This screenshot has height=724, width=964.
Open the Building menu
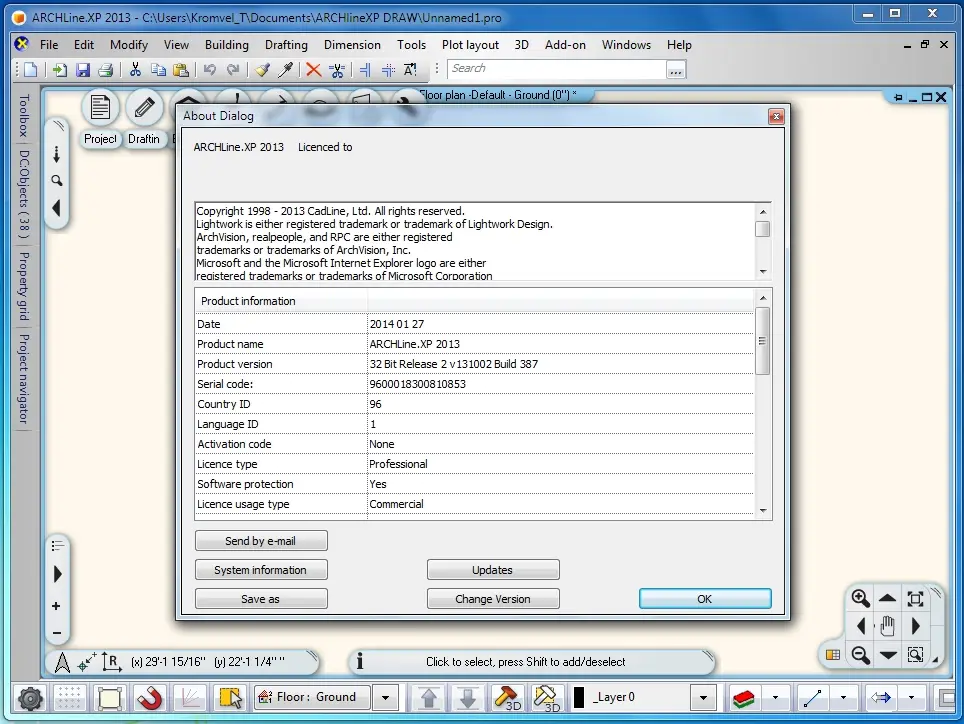(227, 45)
